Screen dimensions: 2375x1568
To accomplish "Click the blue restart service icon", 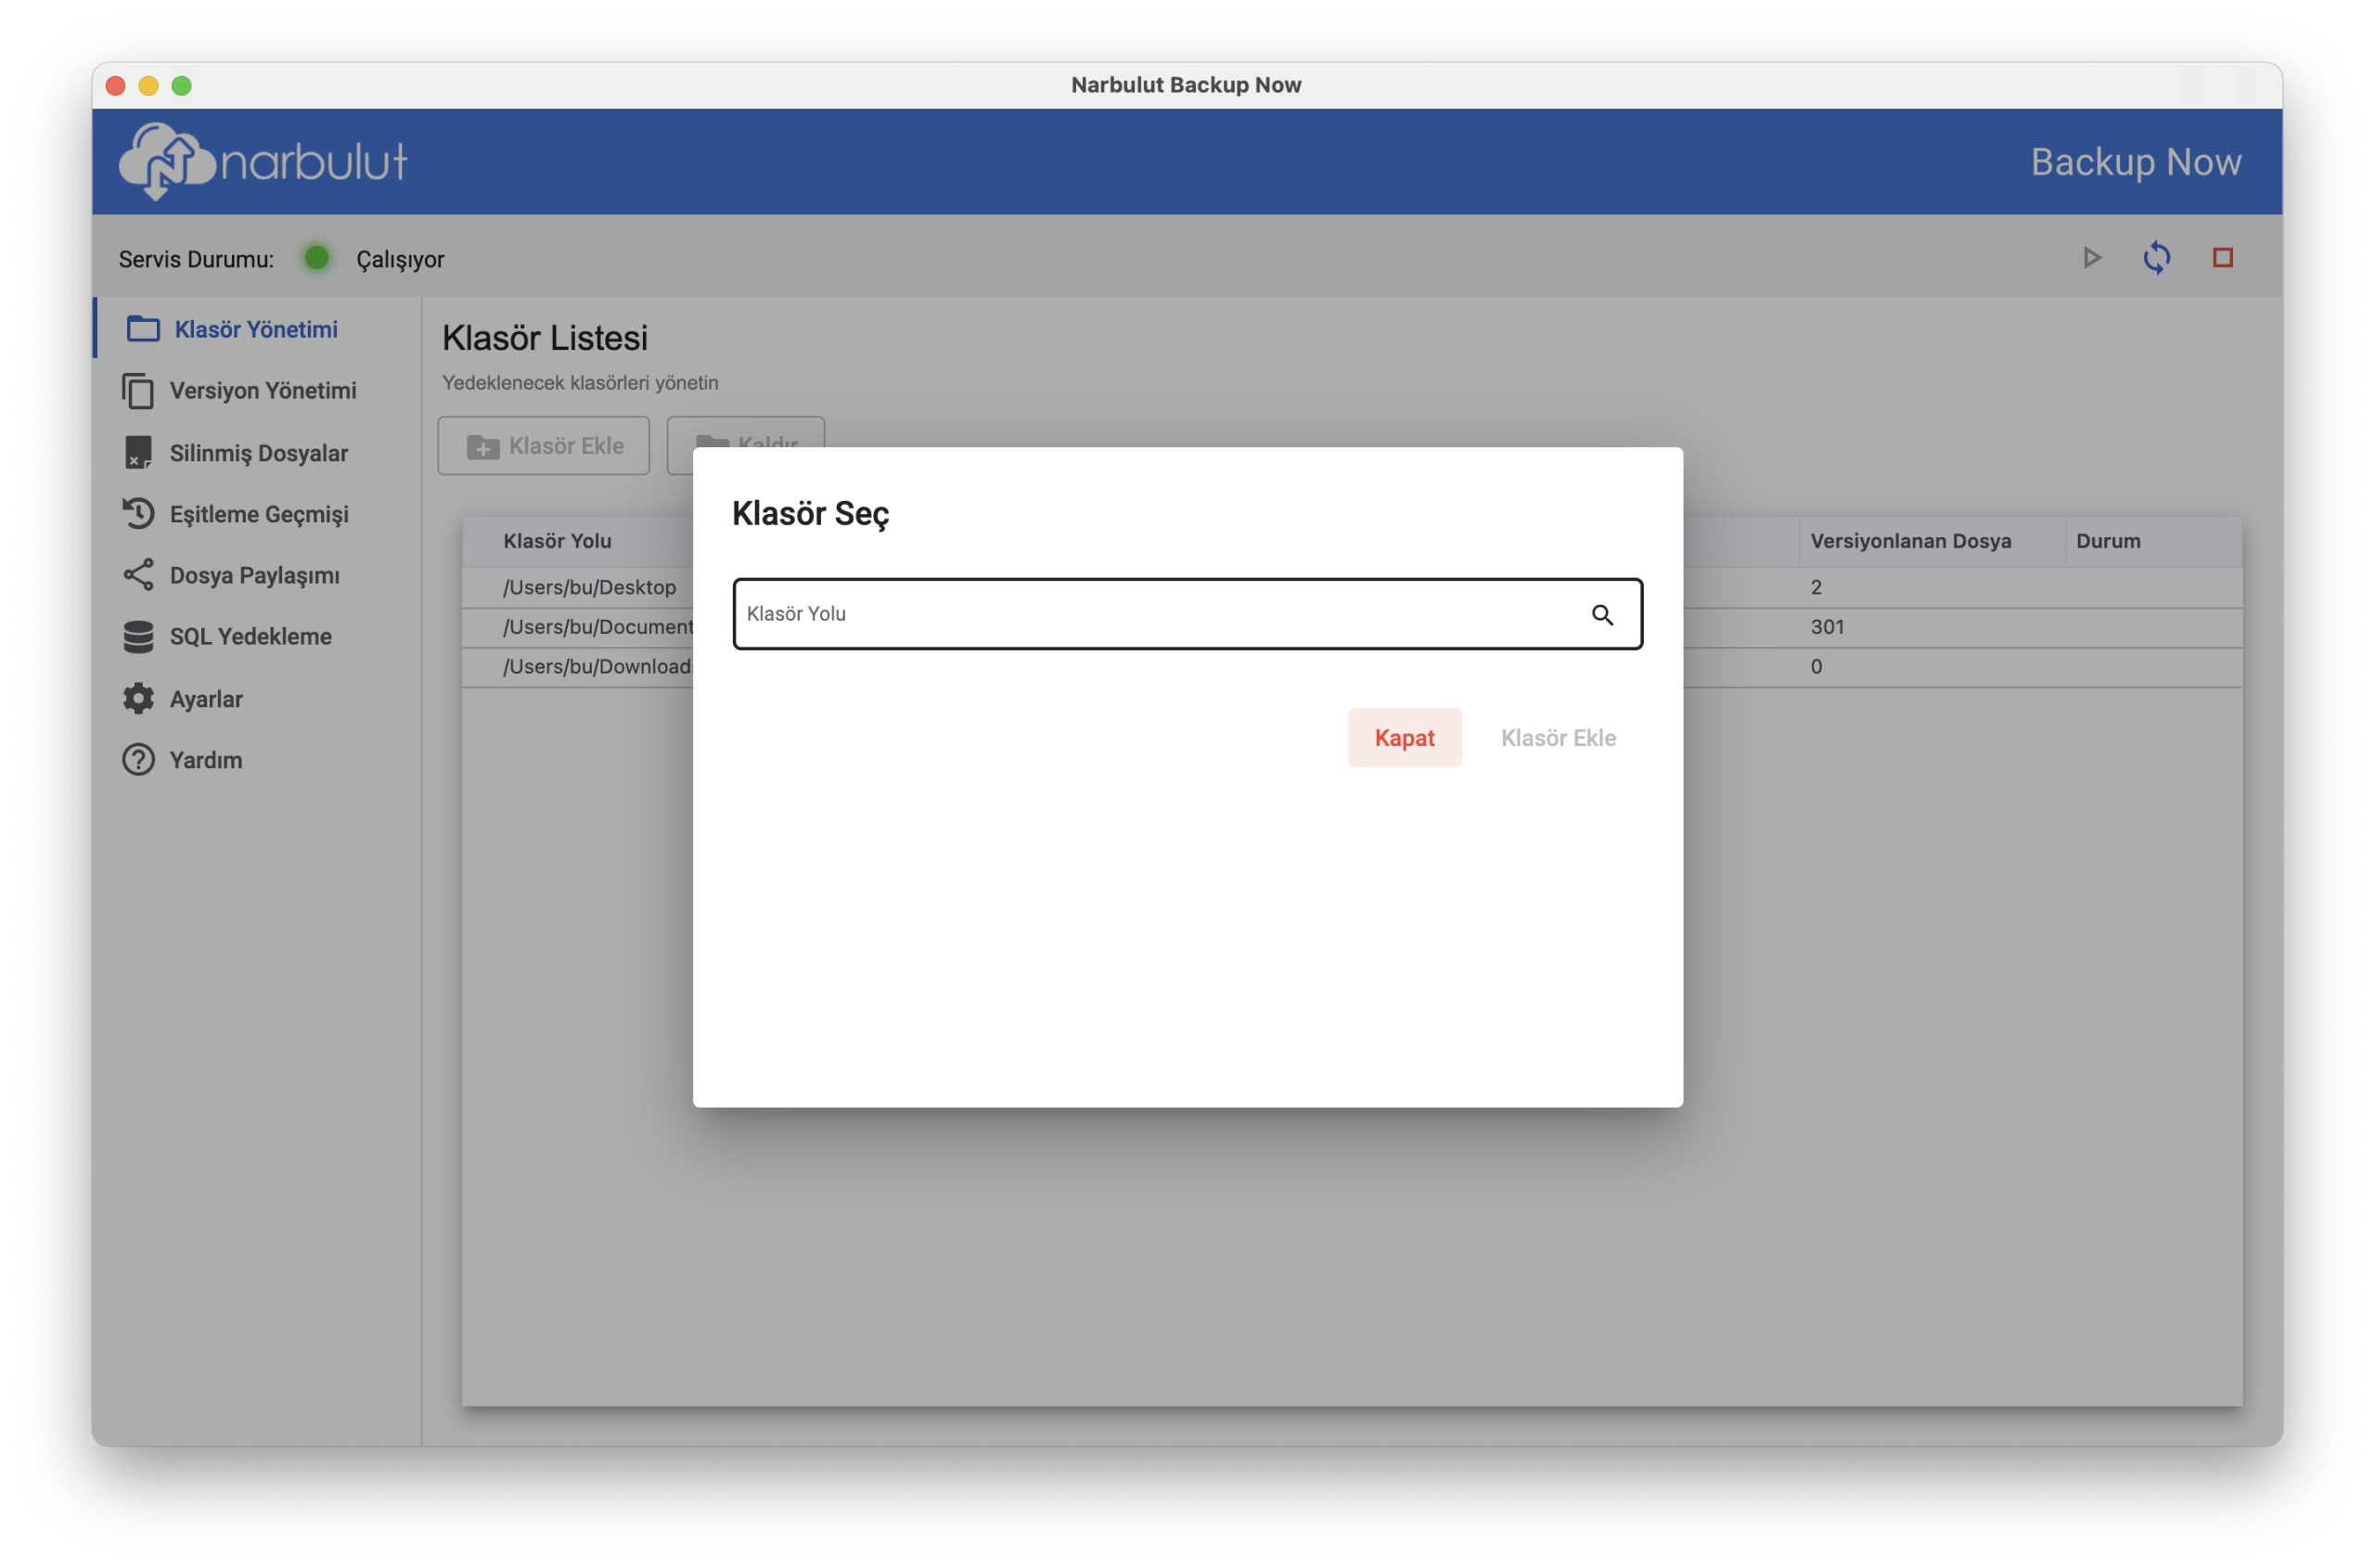I will pyautogui.click(x=2156, y=258).
